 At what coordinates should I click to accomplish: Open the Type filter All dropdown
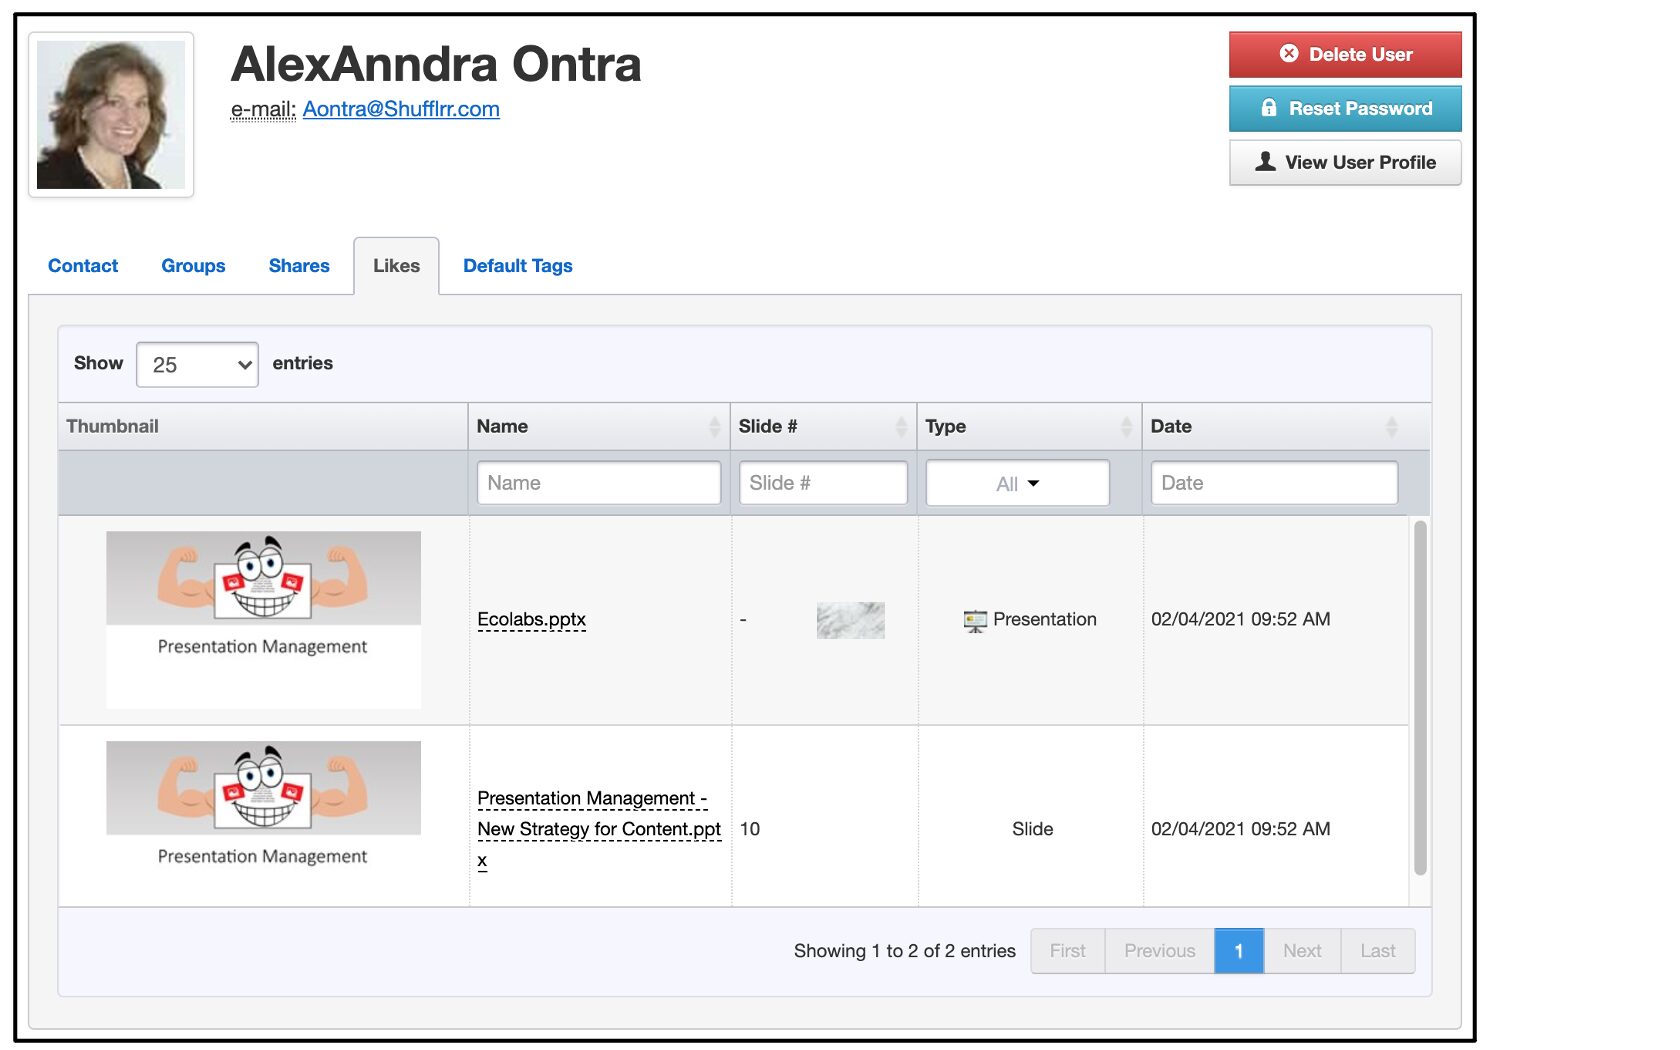(1017, 484)
